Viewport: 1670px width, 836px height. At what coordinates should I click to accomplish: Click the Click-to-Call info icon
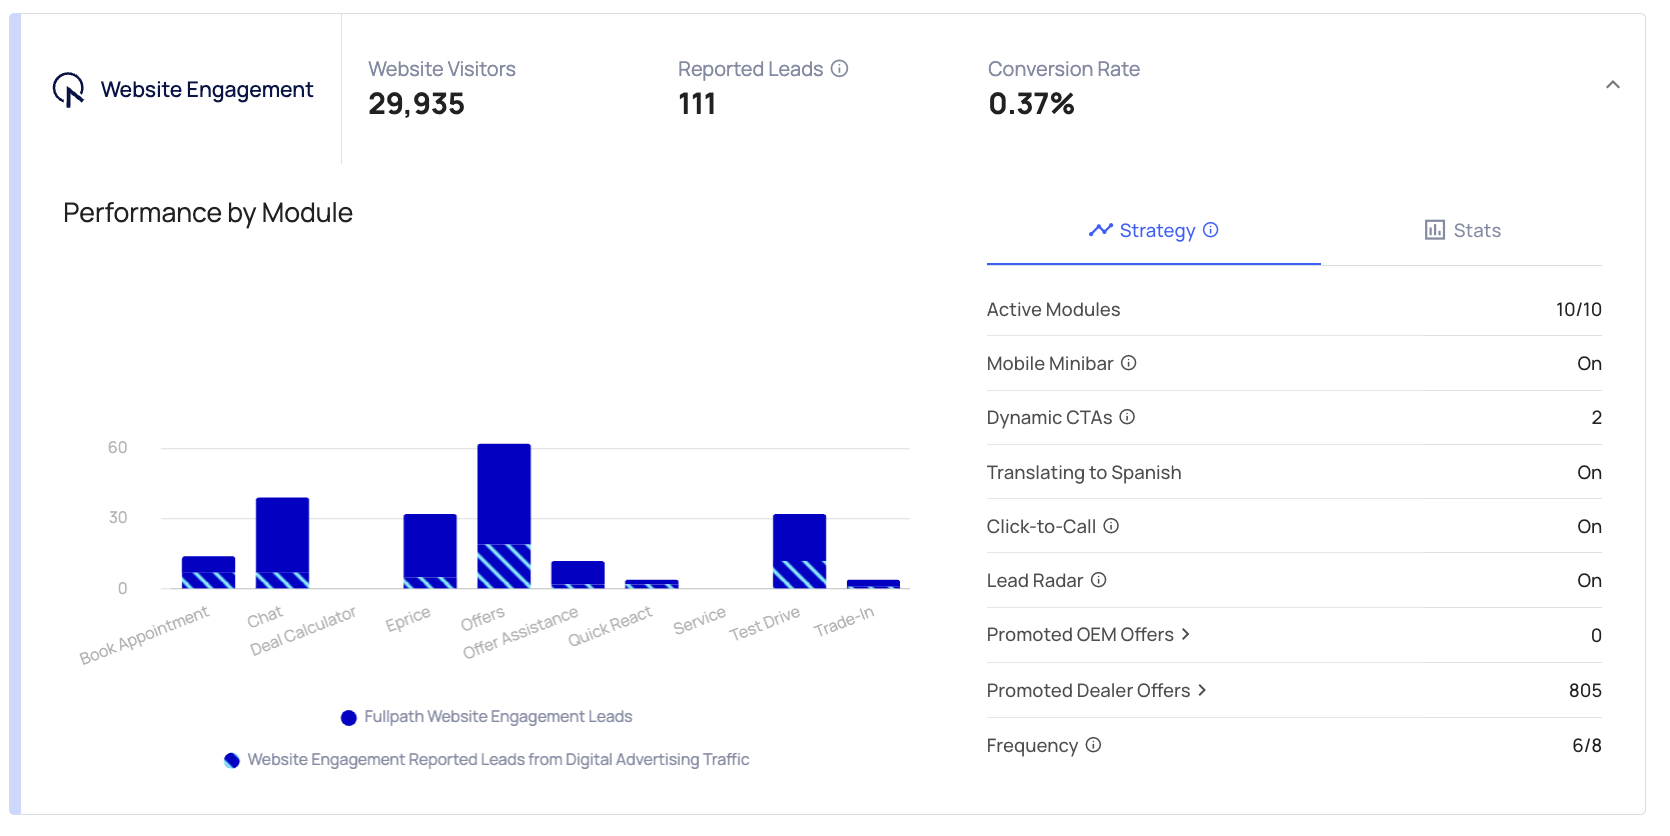(1111, 526)
